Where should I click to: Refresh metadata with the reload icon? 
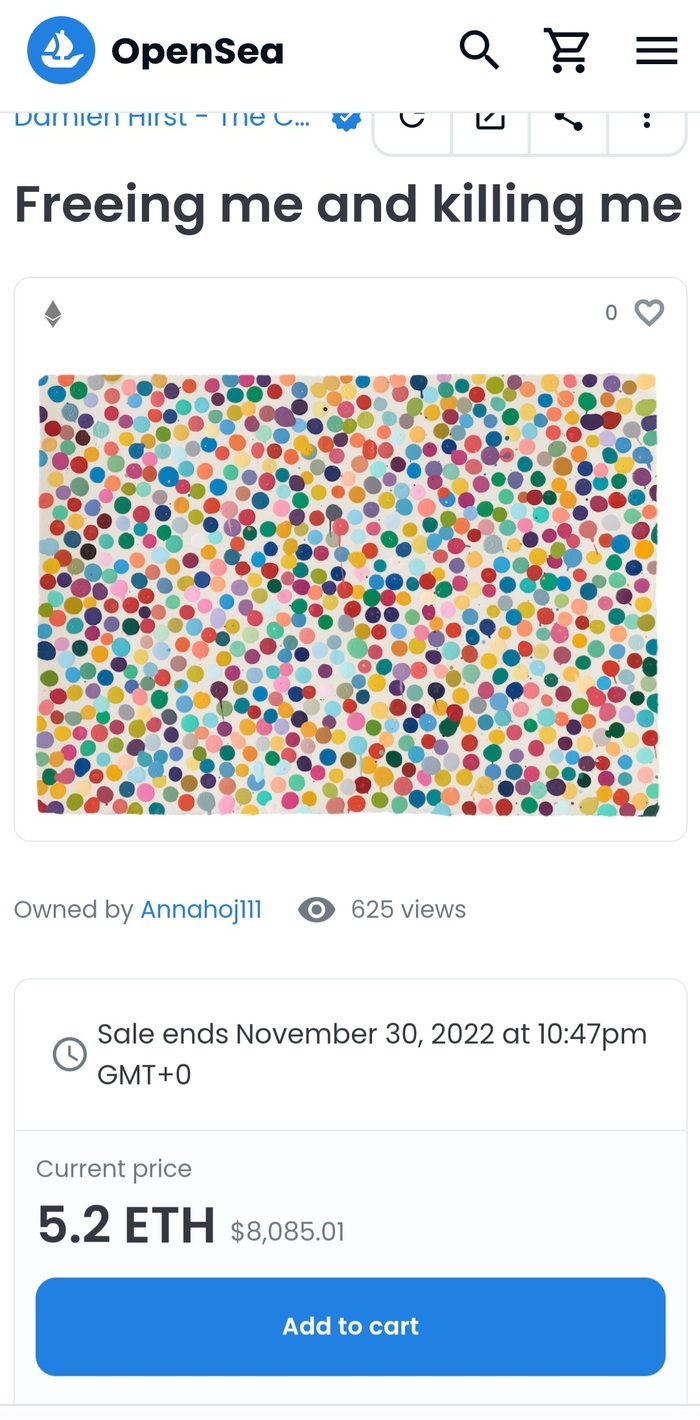(412, 122)
